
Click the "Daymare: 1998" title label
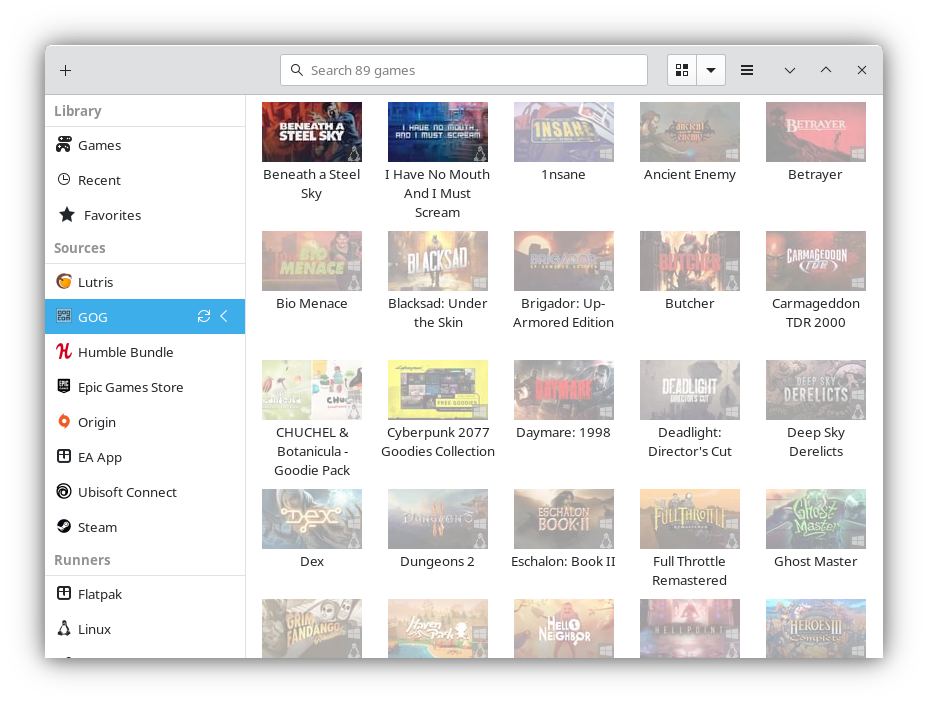click(563, 433)
